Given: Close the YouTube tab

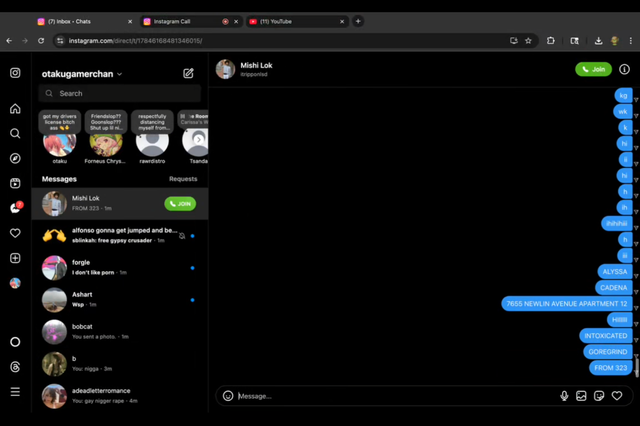Looking at the screenshot, I should point(342,22).
